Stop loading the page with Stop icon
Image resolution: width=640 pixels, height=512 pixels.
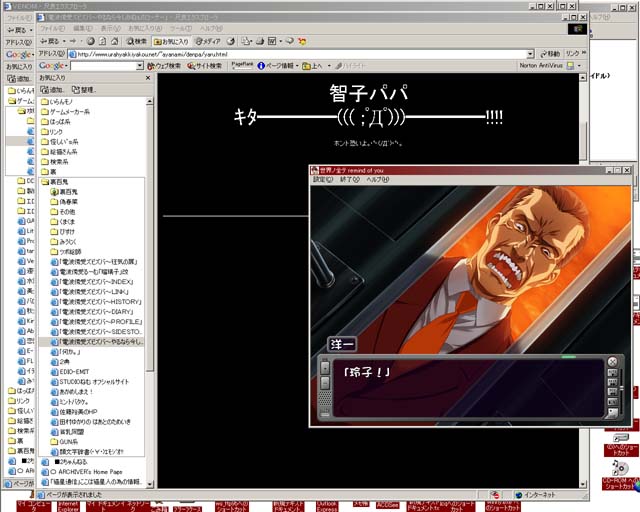[x=91, y=41]
